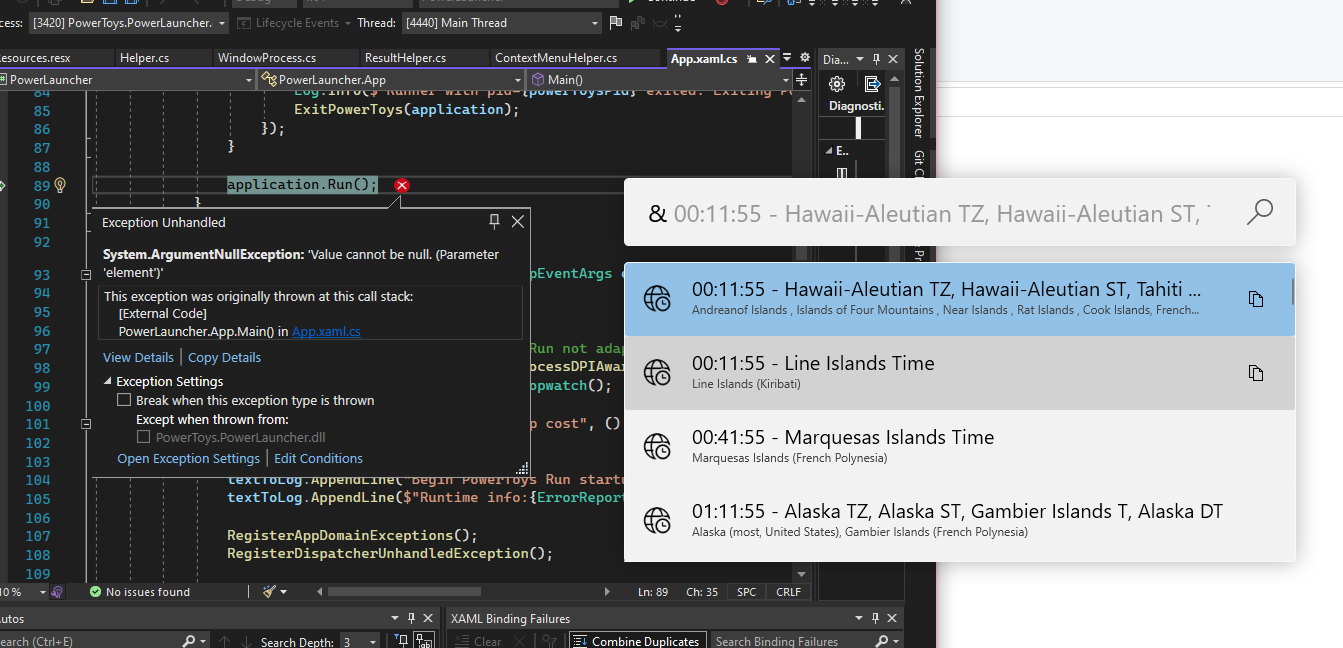This screenshot has height=648, width=1343.
Task: Copy the Hawaii-Aleutian TZ result time
Action: click(1256, 299)
